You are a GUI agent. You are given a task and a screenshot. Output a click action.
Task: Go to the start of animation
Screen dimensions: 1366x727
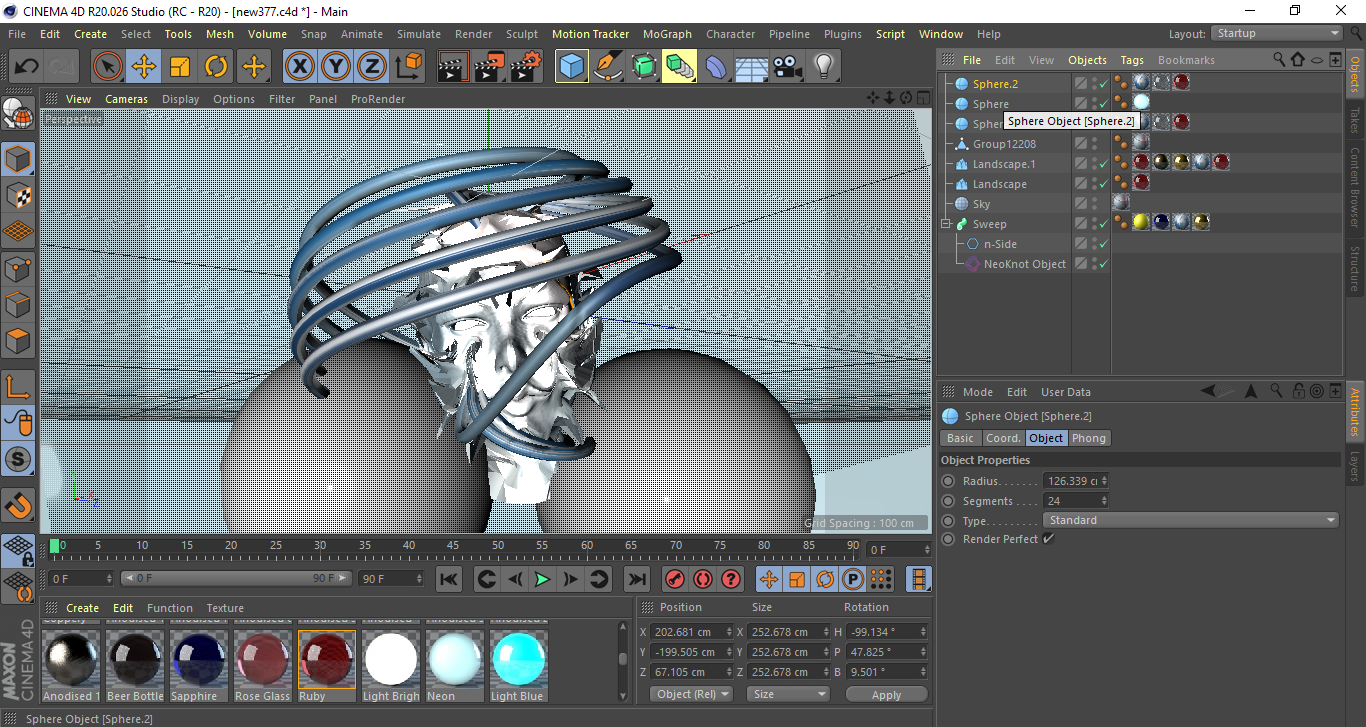click(449, 579)
